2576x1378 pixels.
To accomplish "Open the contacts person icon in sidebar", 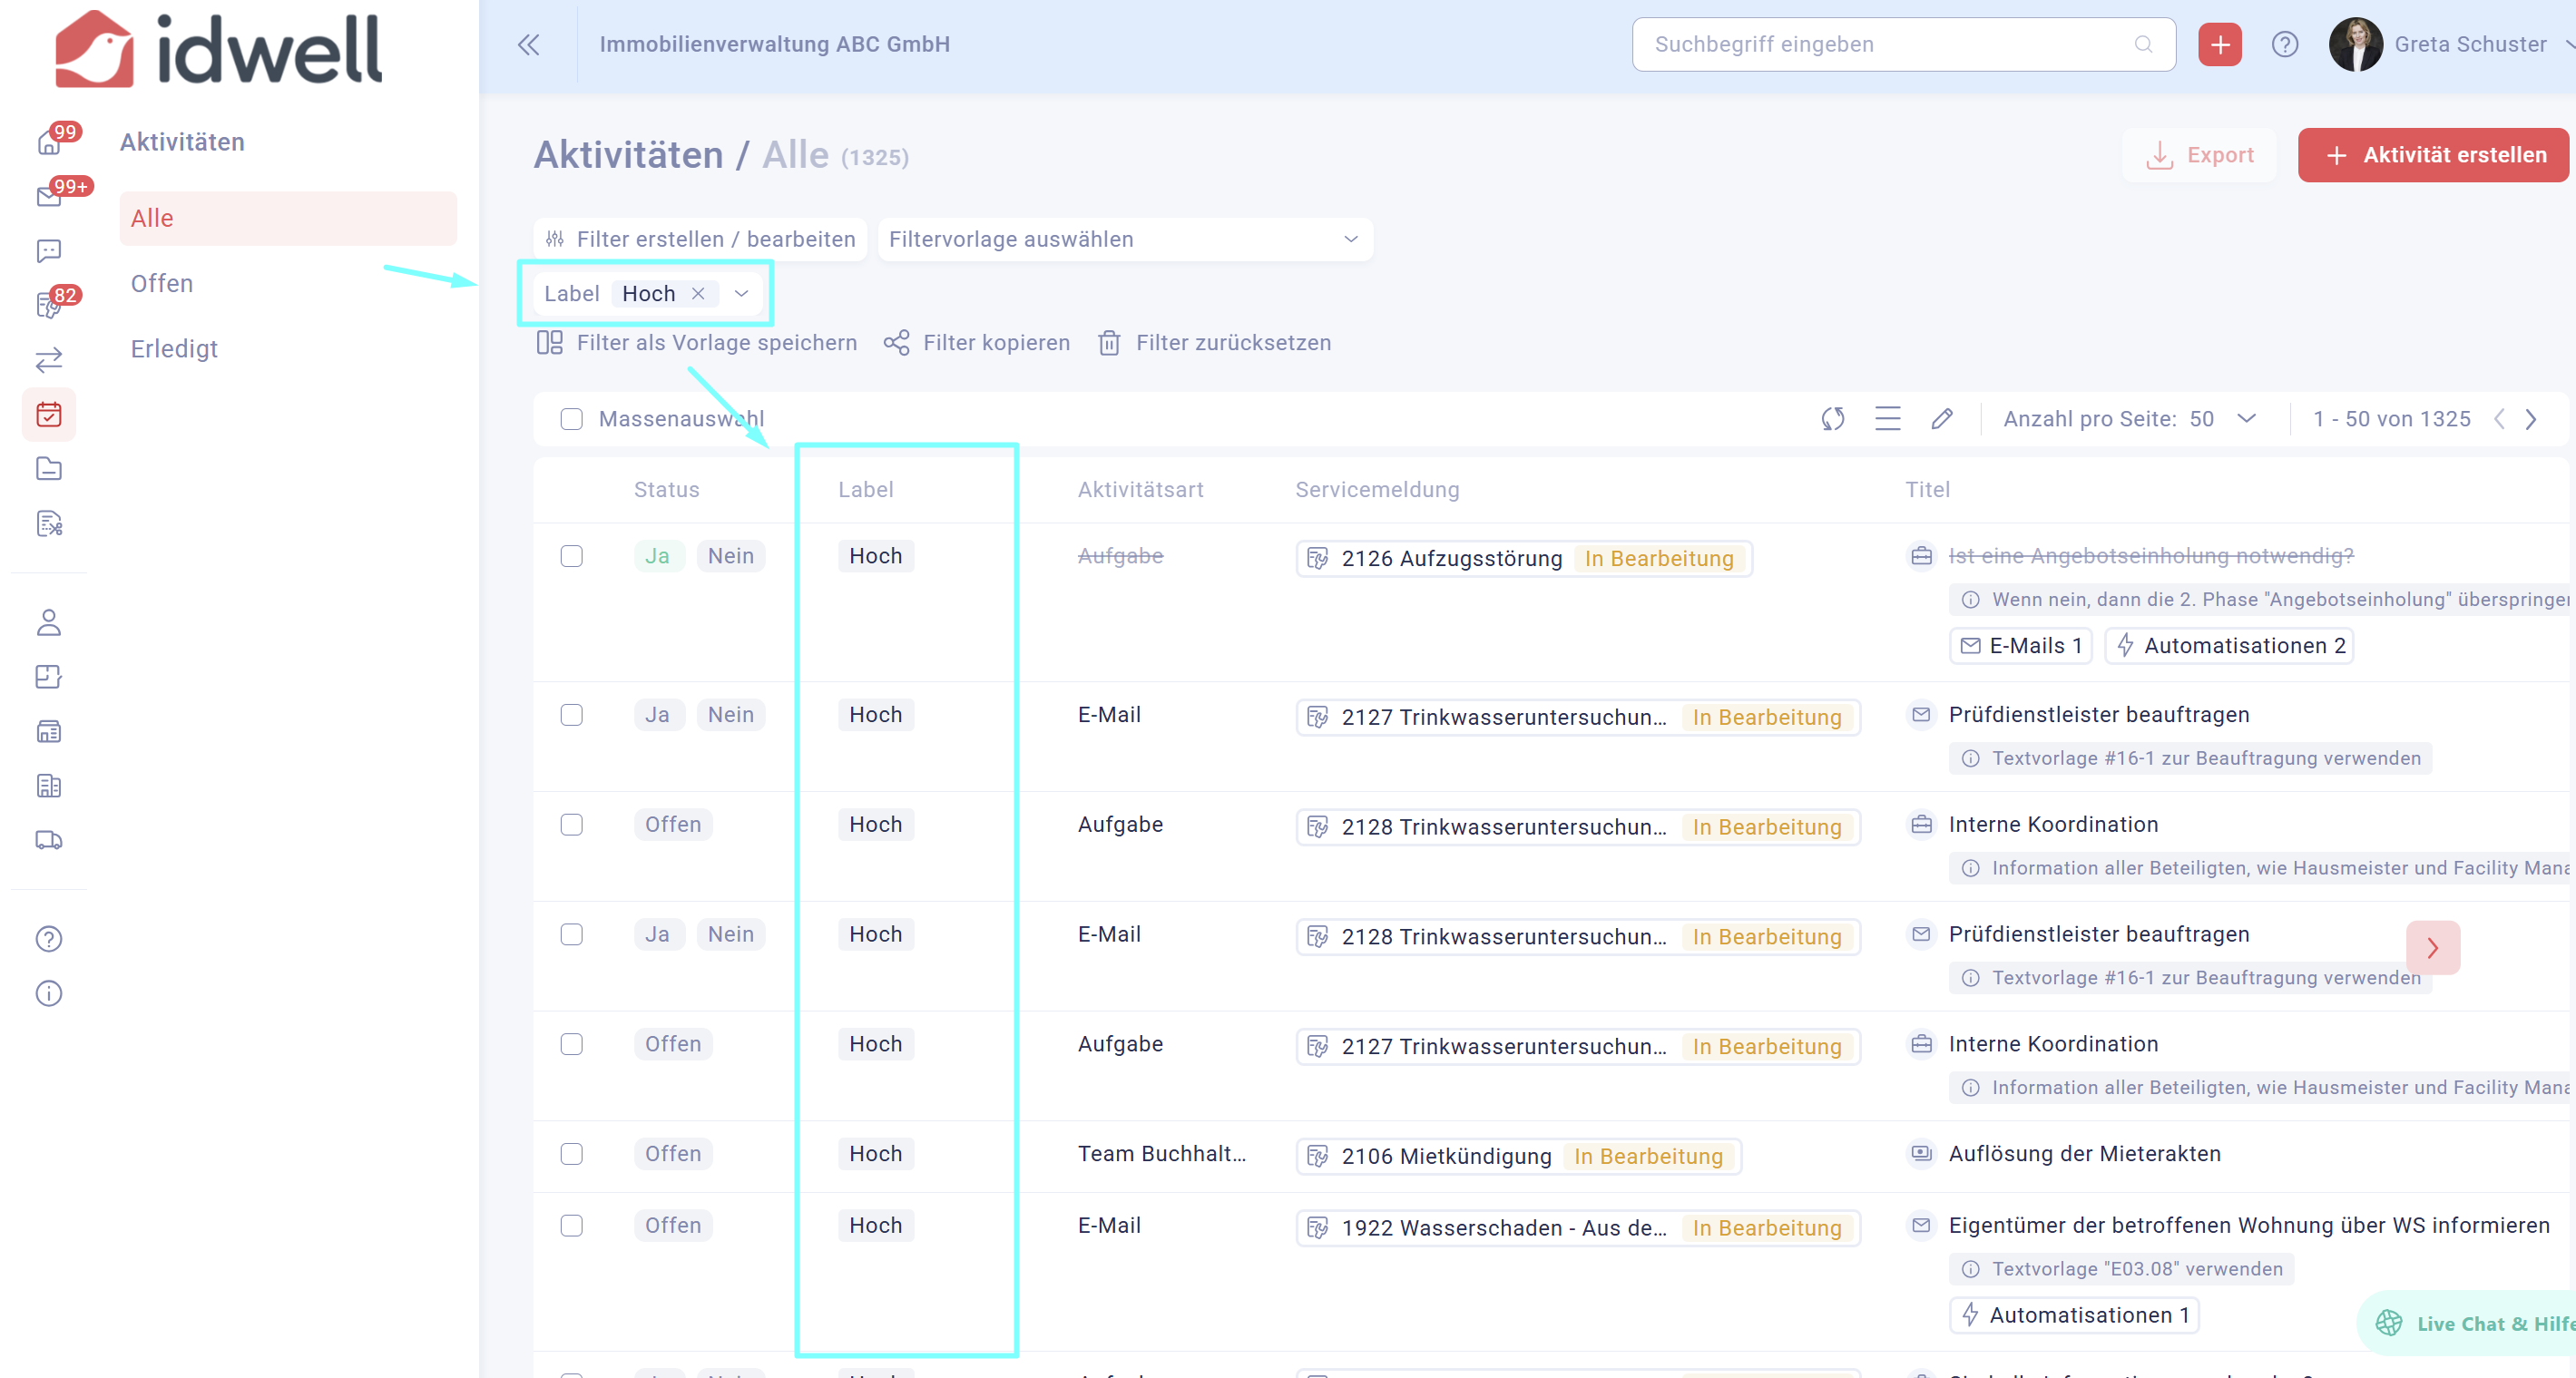I will tap(49, 622).
